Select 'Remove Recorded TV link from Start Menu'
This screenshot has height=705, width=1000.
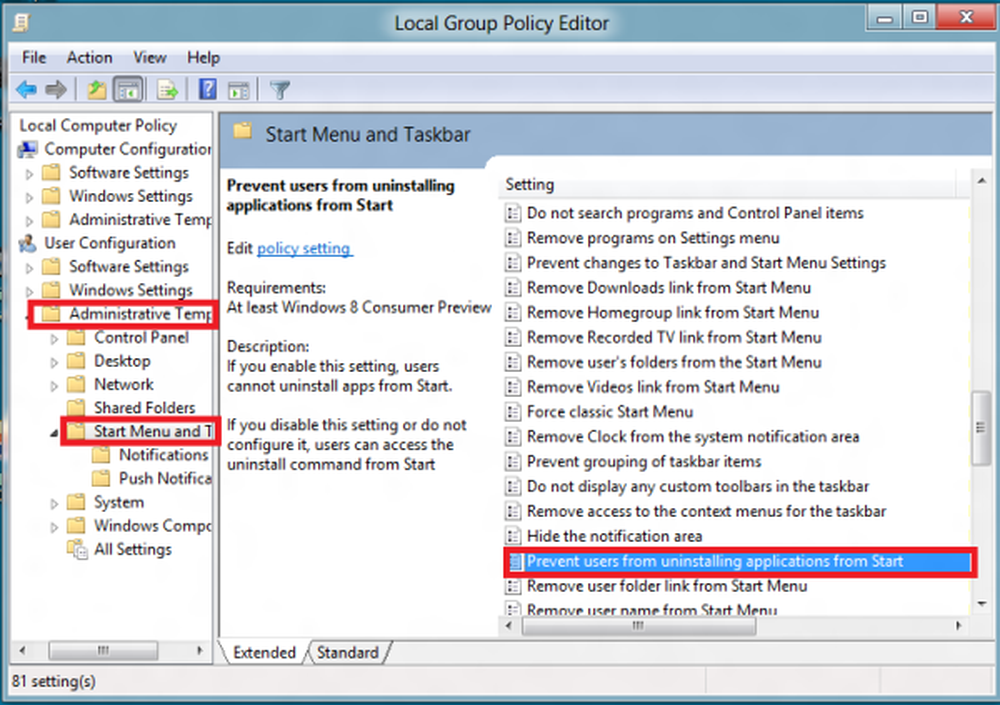(x=674, y=338)
